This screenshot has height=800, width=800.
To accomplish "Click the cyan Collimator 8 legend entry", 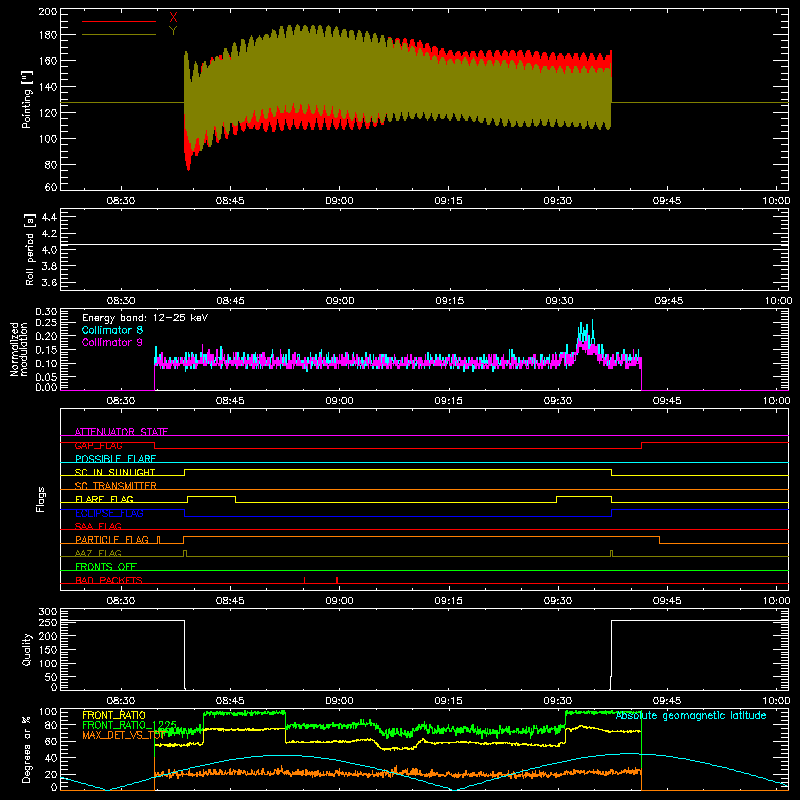I will point(112,330).
